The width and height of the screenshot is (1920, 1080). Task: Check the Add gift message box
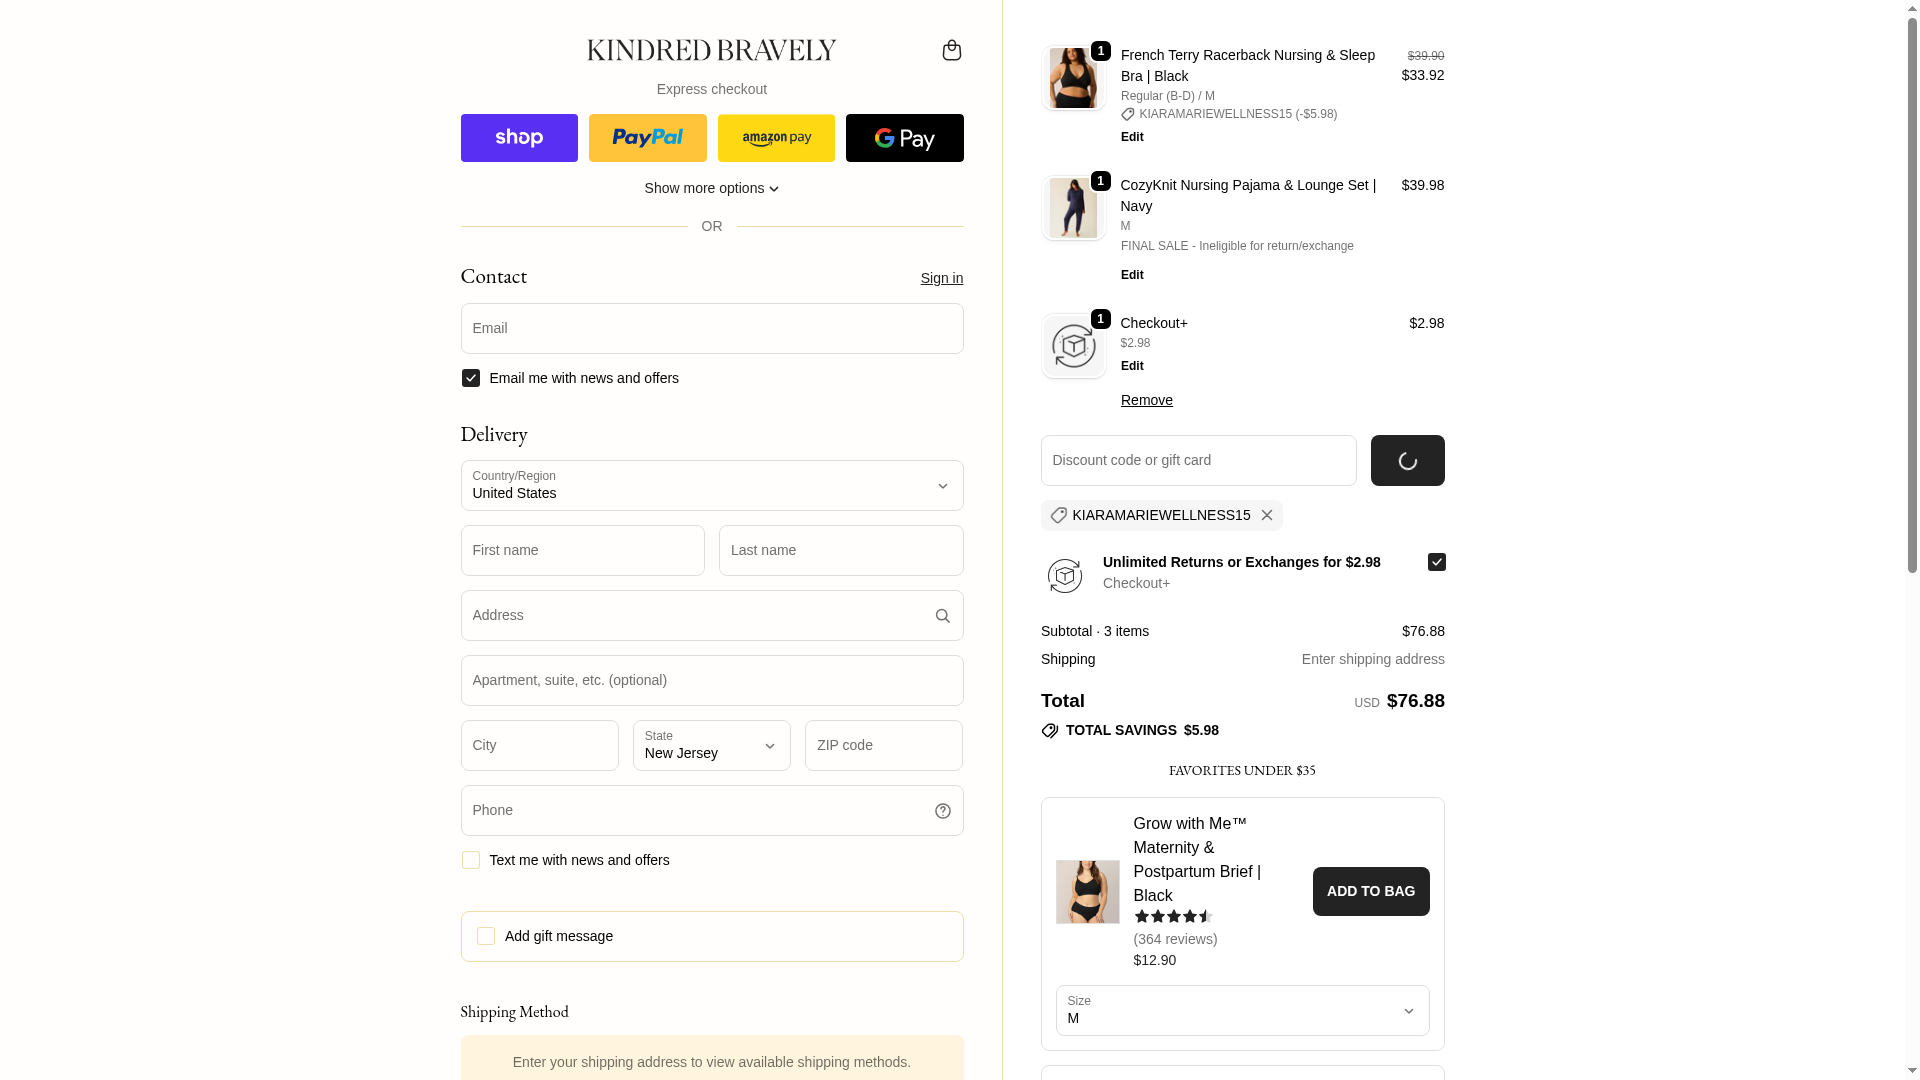[x=486, y=936]
